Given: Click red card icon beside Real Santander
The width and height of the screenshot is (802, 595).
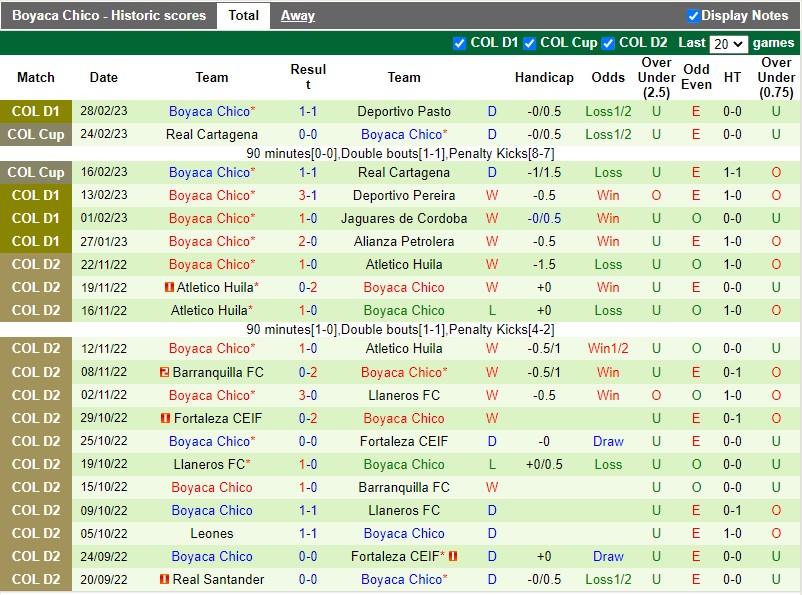Looking at the screenshot, I should pos(163,579).
